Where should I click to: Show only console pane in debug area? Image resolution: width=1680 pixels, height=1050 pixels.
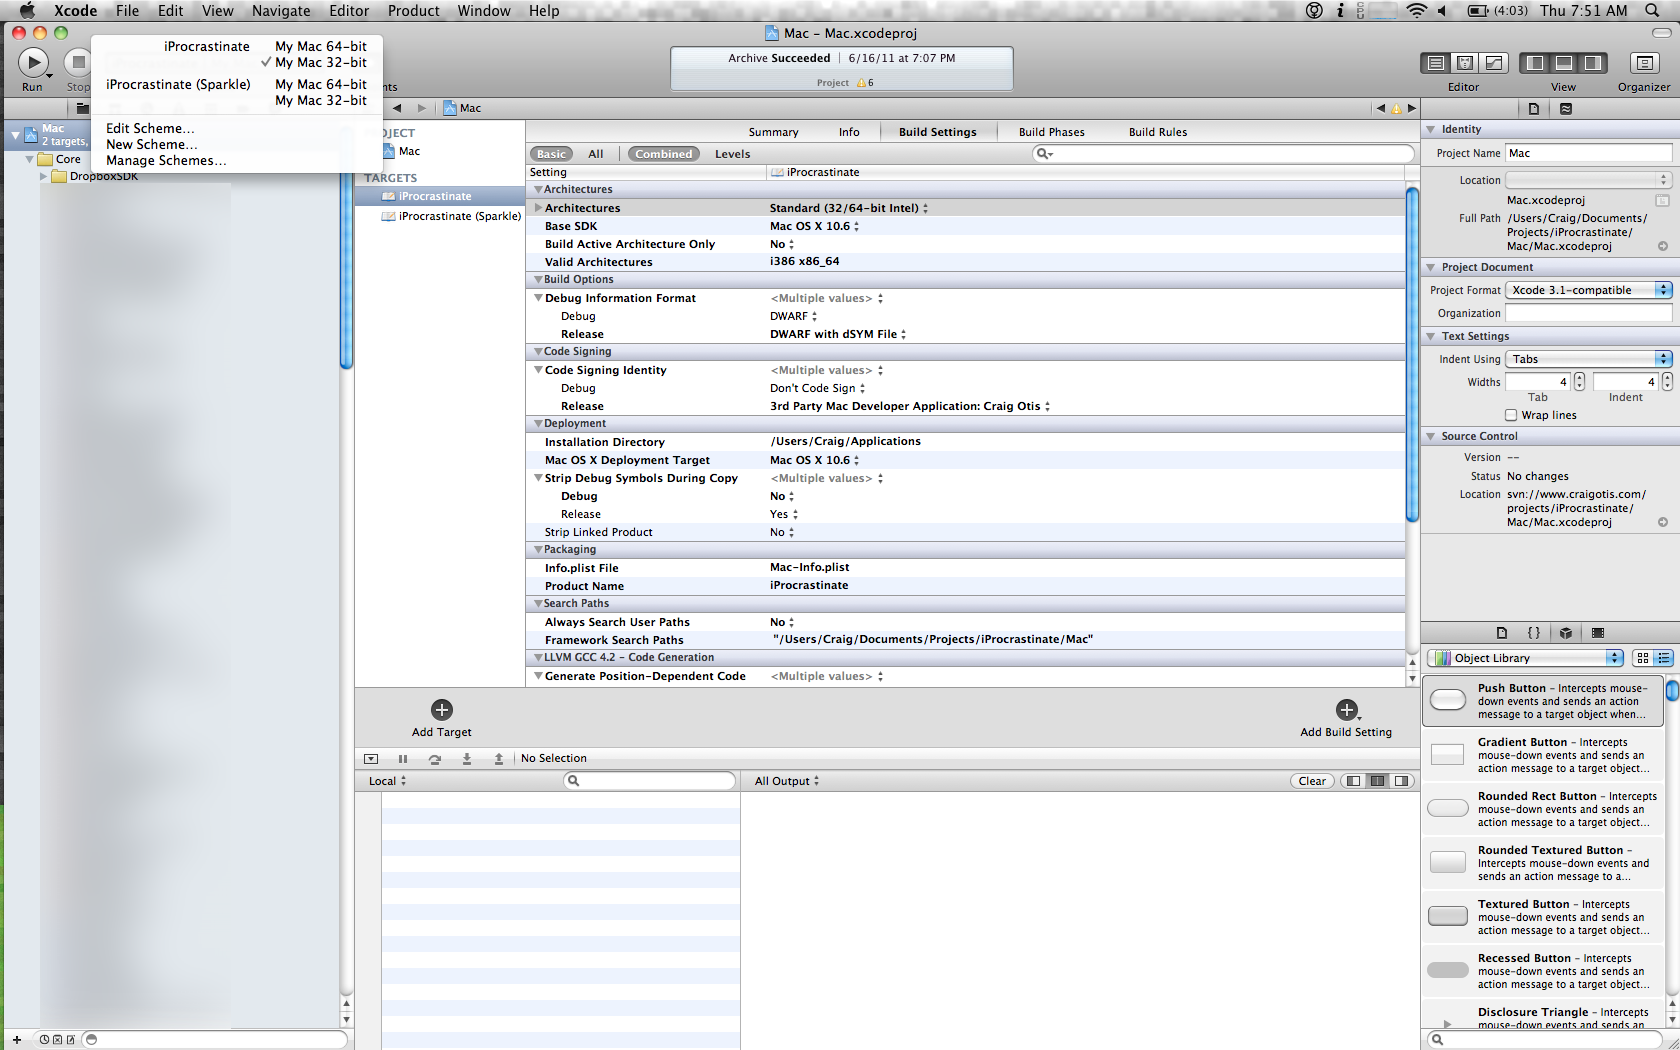point(1402,781)
